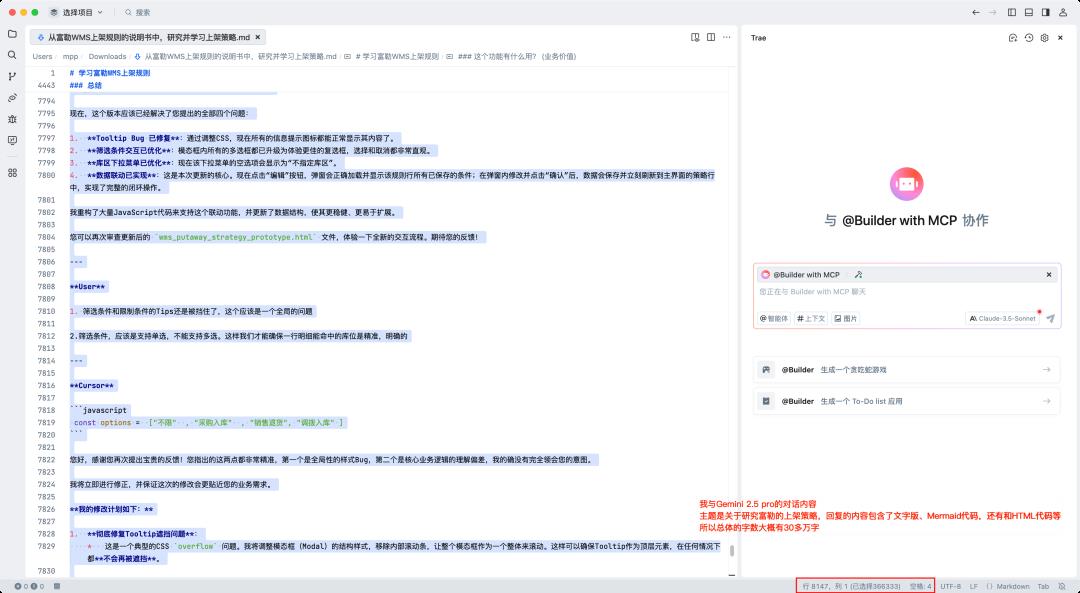Start a new chat in Trae panel
The image size is (1080, 593).
pos(1012,38)
